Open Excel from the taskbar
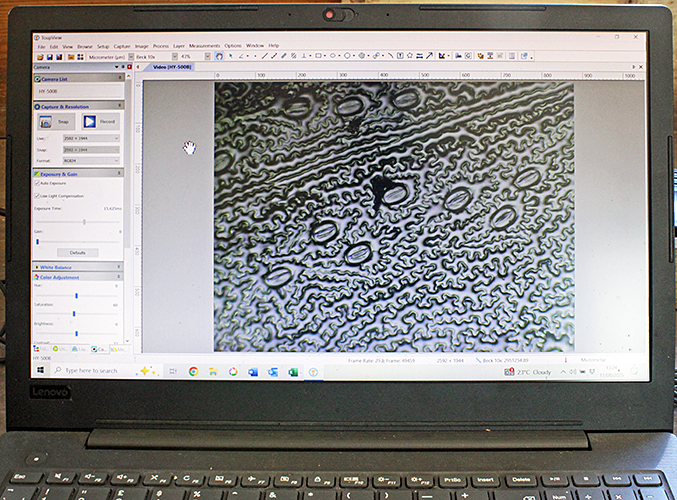This screenshot has height=500, width=677. (x=293, y=372)
